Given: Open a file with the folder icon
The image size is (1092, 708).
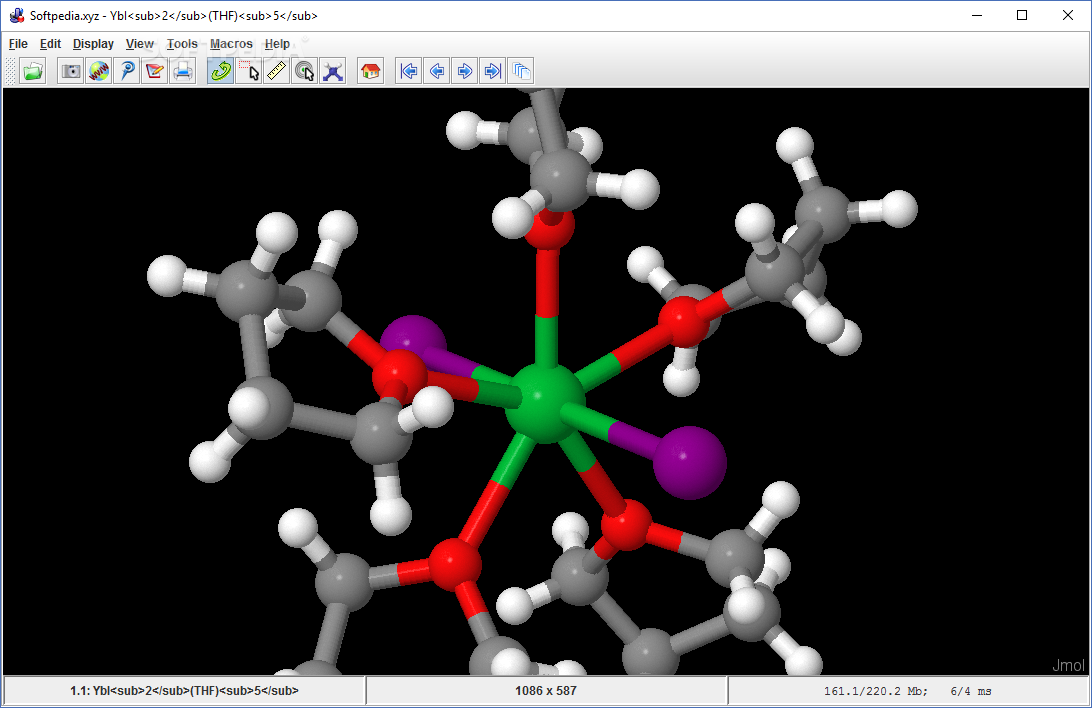Looking at the screenshot, I should 33,71.
